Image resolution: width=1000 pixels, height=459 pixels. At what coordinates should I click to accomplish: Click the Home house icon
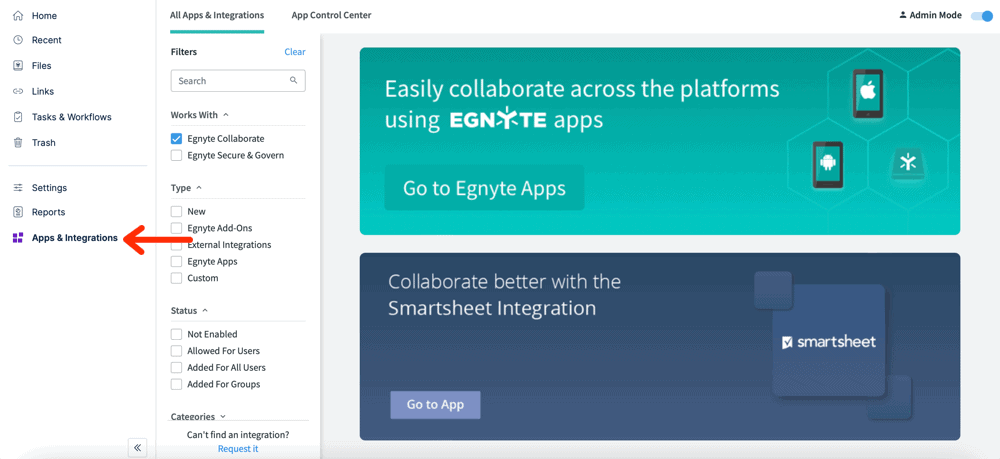click(18, 15)
